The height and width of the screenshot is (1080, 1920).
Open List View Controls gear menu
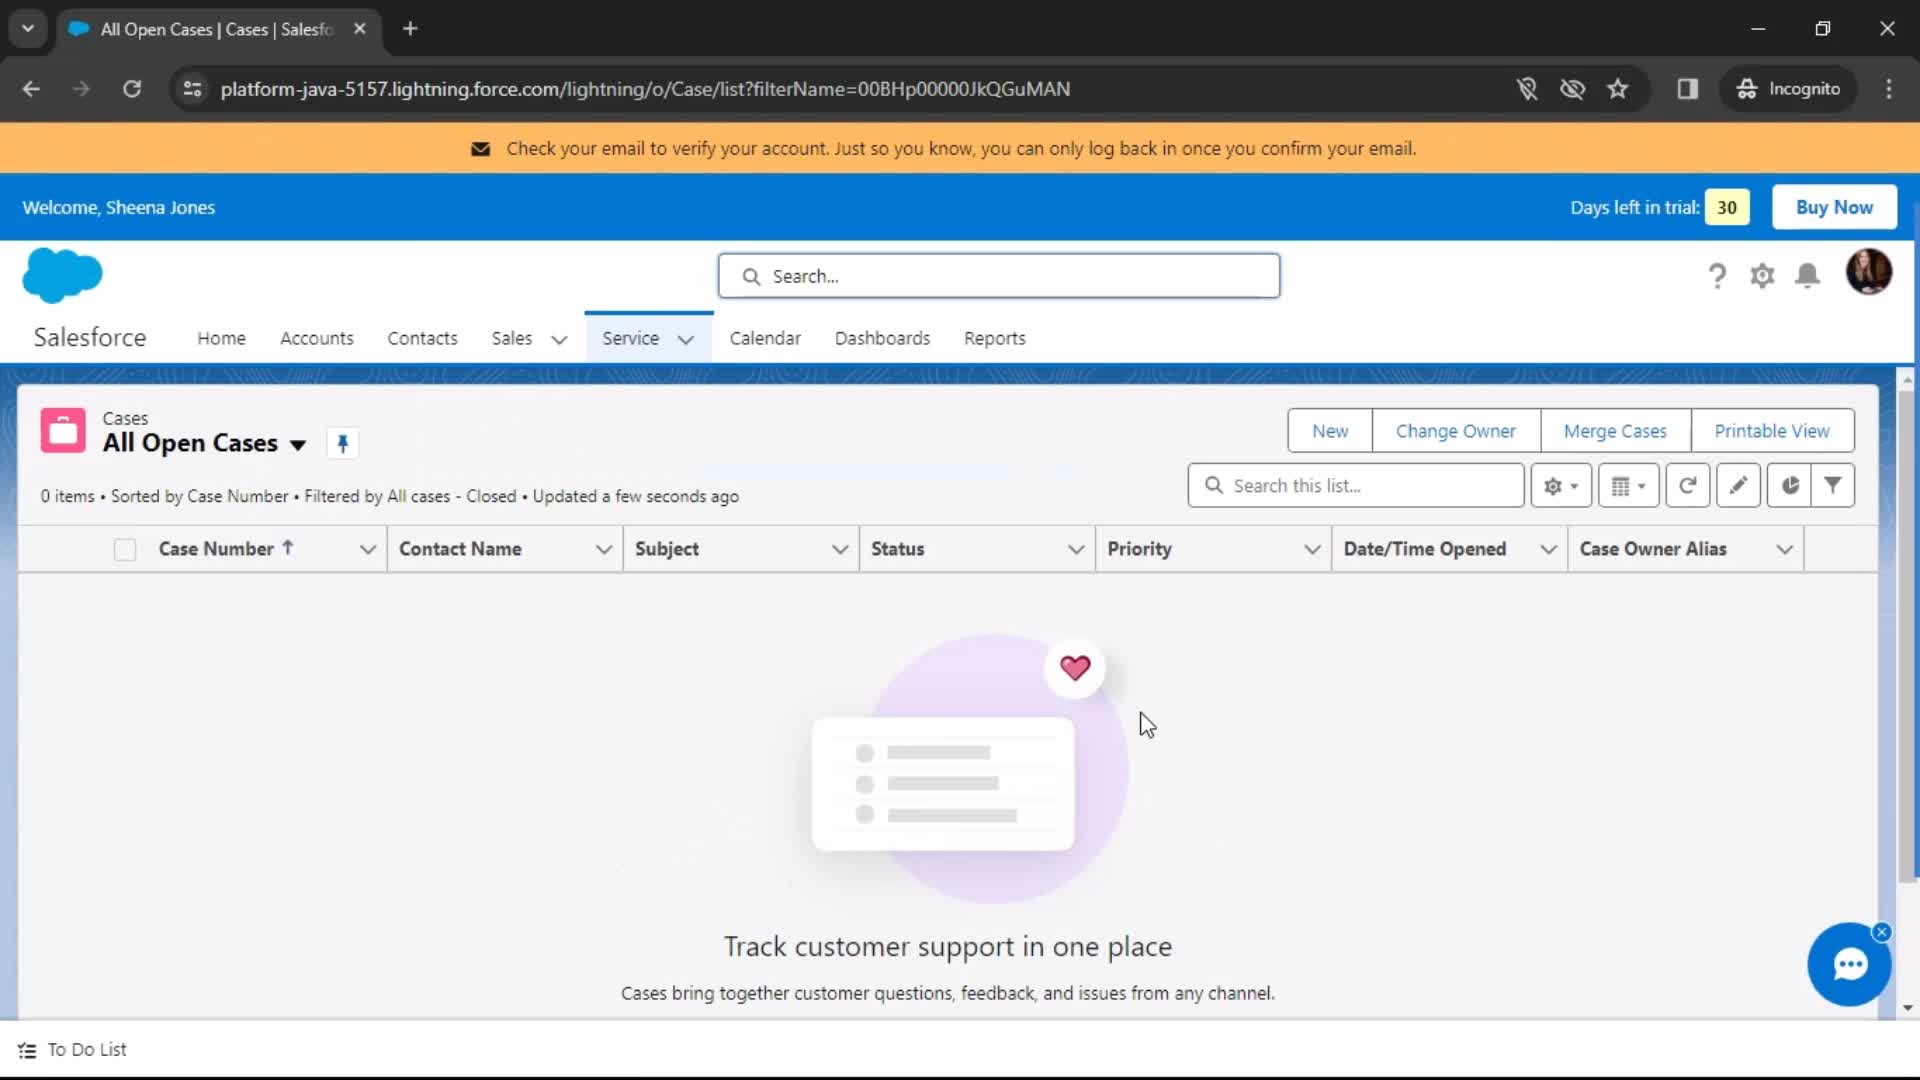1560,486
